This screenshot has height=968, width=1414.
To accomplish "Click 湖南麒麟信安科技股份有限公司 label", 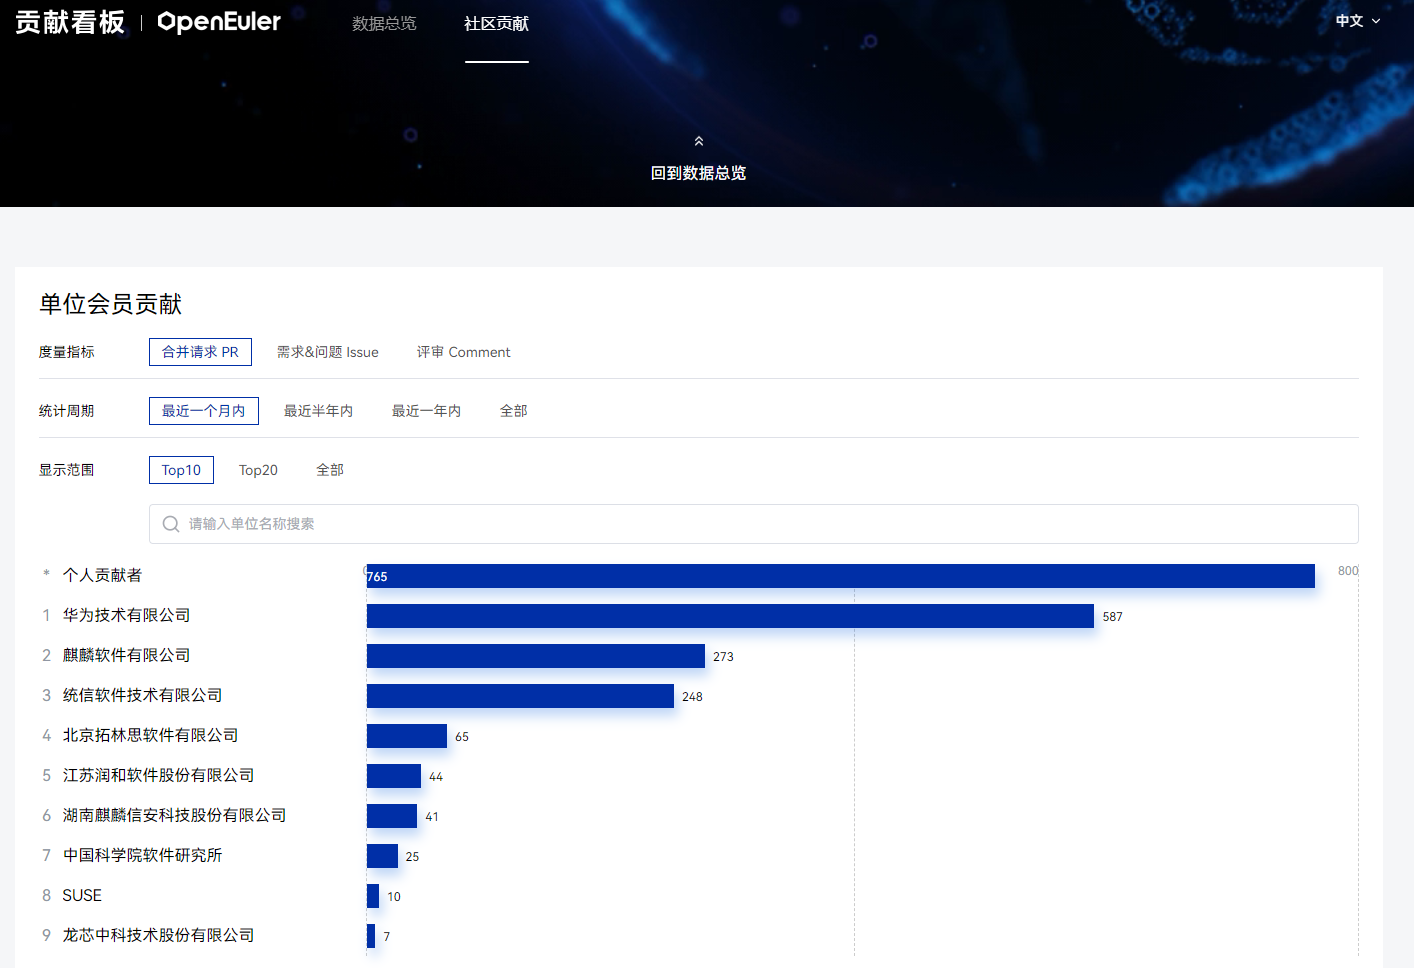I will [x=174, y=815].
